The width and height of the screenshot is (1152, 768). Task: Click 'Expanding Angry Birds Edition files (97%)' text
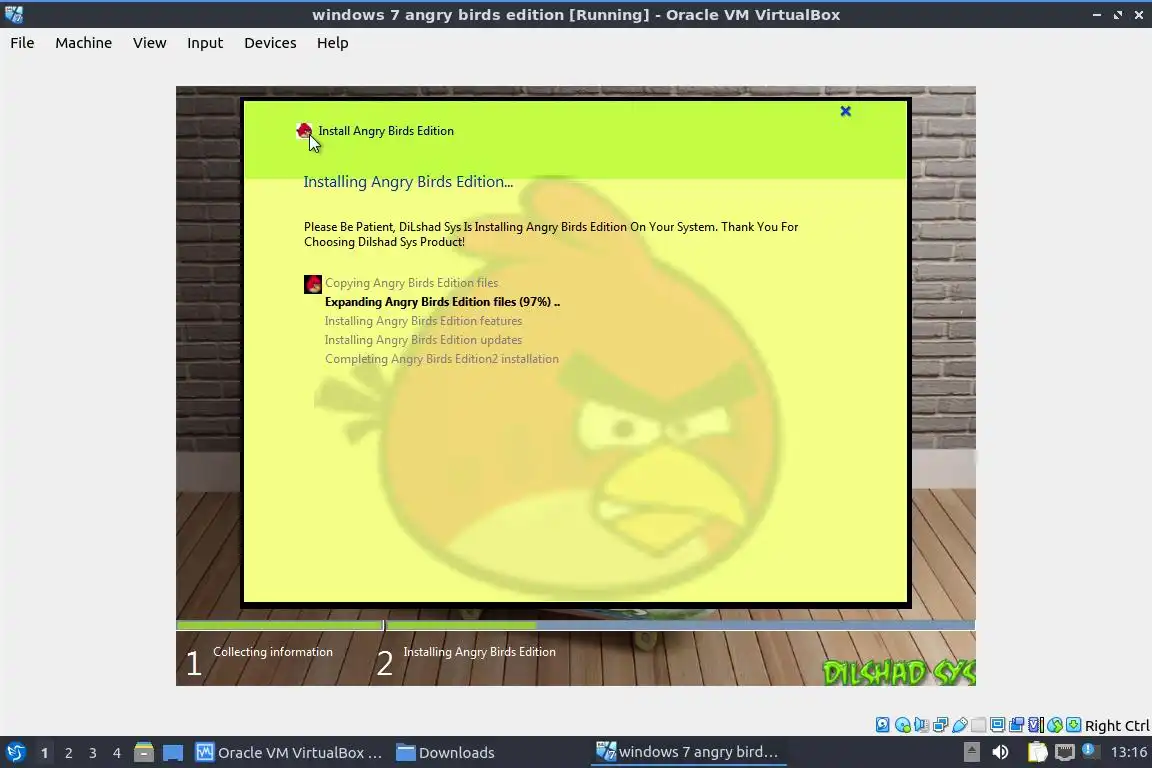click(x=442, y=302)
